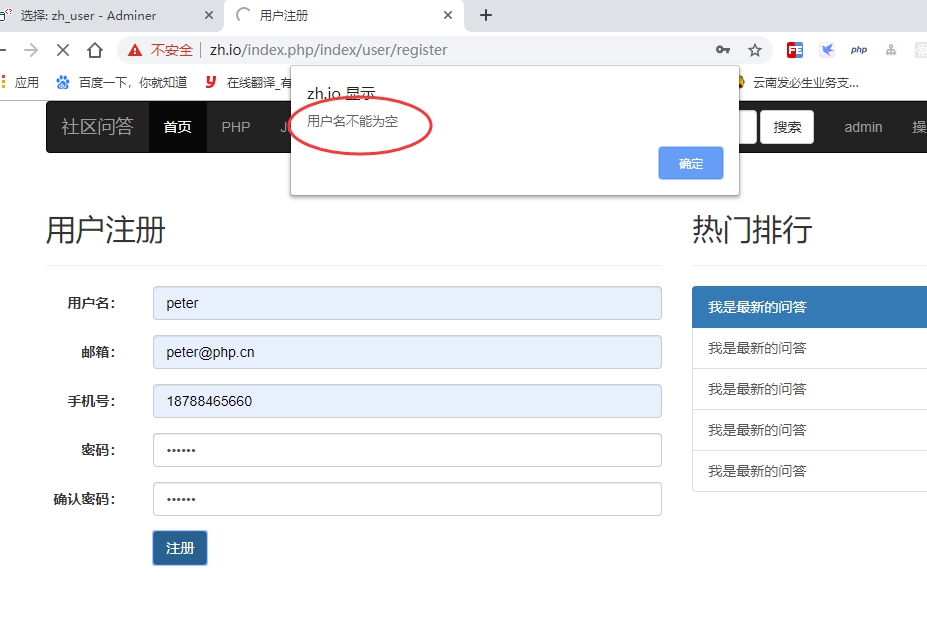Bookmark this page with the star icon
This screenshot has width=927, height=640.
[755, 49]
